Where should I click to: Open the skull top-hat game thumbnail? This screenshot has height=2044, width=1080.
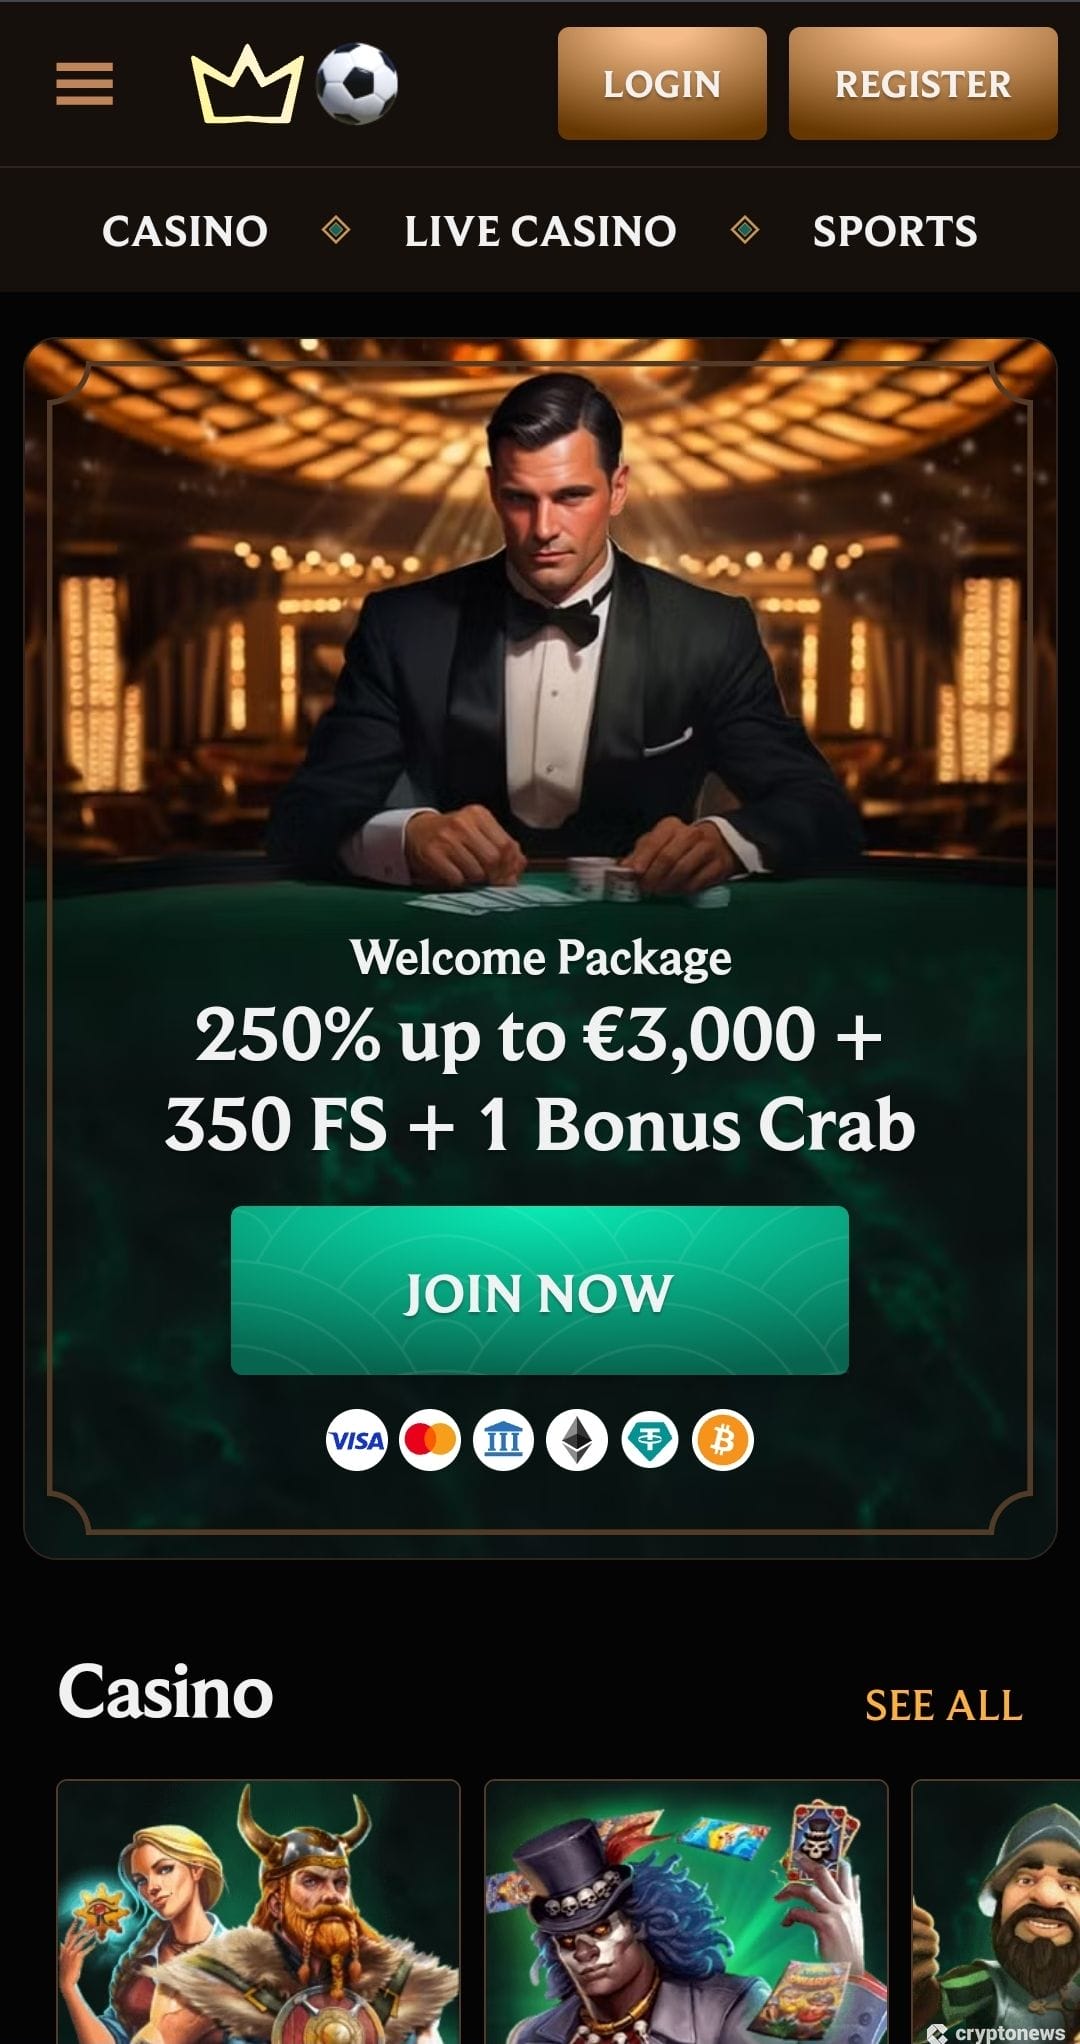coord(686,1912)
